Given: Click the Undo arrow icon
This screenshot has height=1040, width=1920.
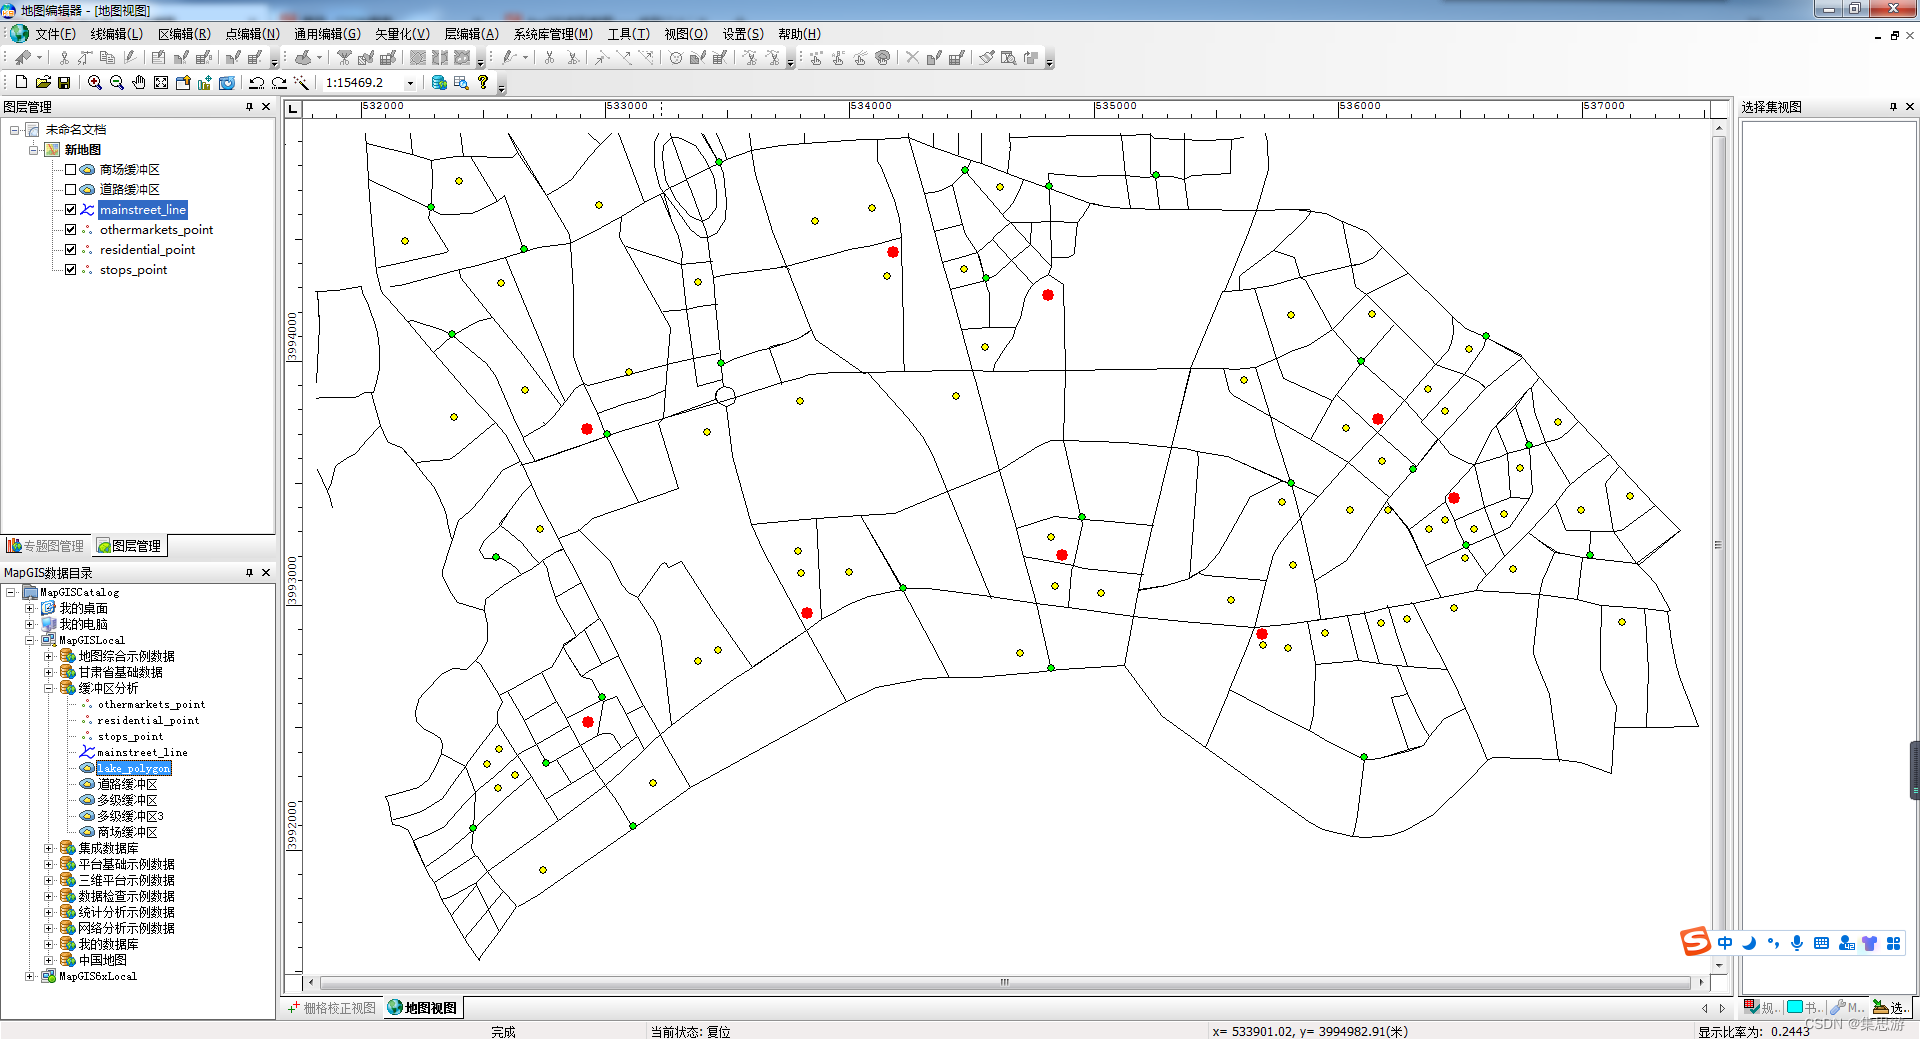Looking at the screenshot, I should pyautogui.click(x=257, y=82).
